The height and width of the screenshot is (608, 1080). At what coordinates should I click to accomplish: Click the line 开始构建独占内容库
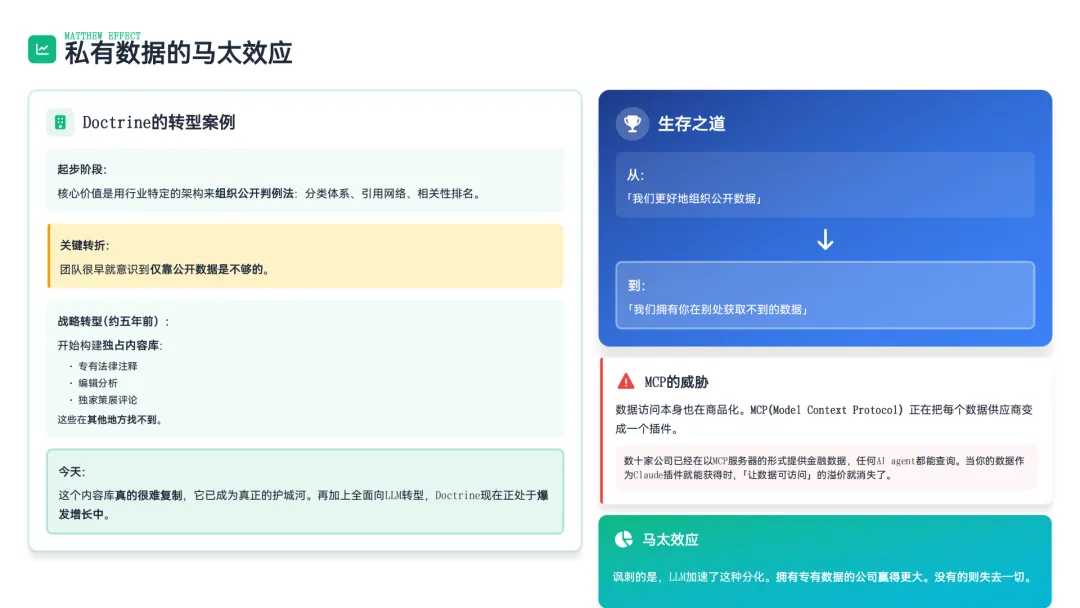(110, 346)
